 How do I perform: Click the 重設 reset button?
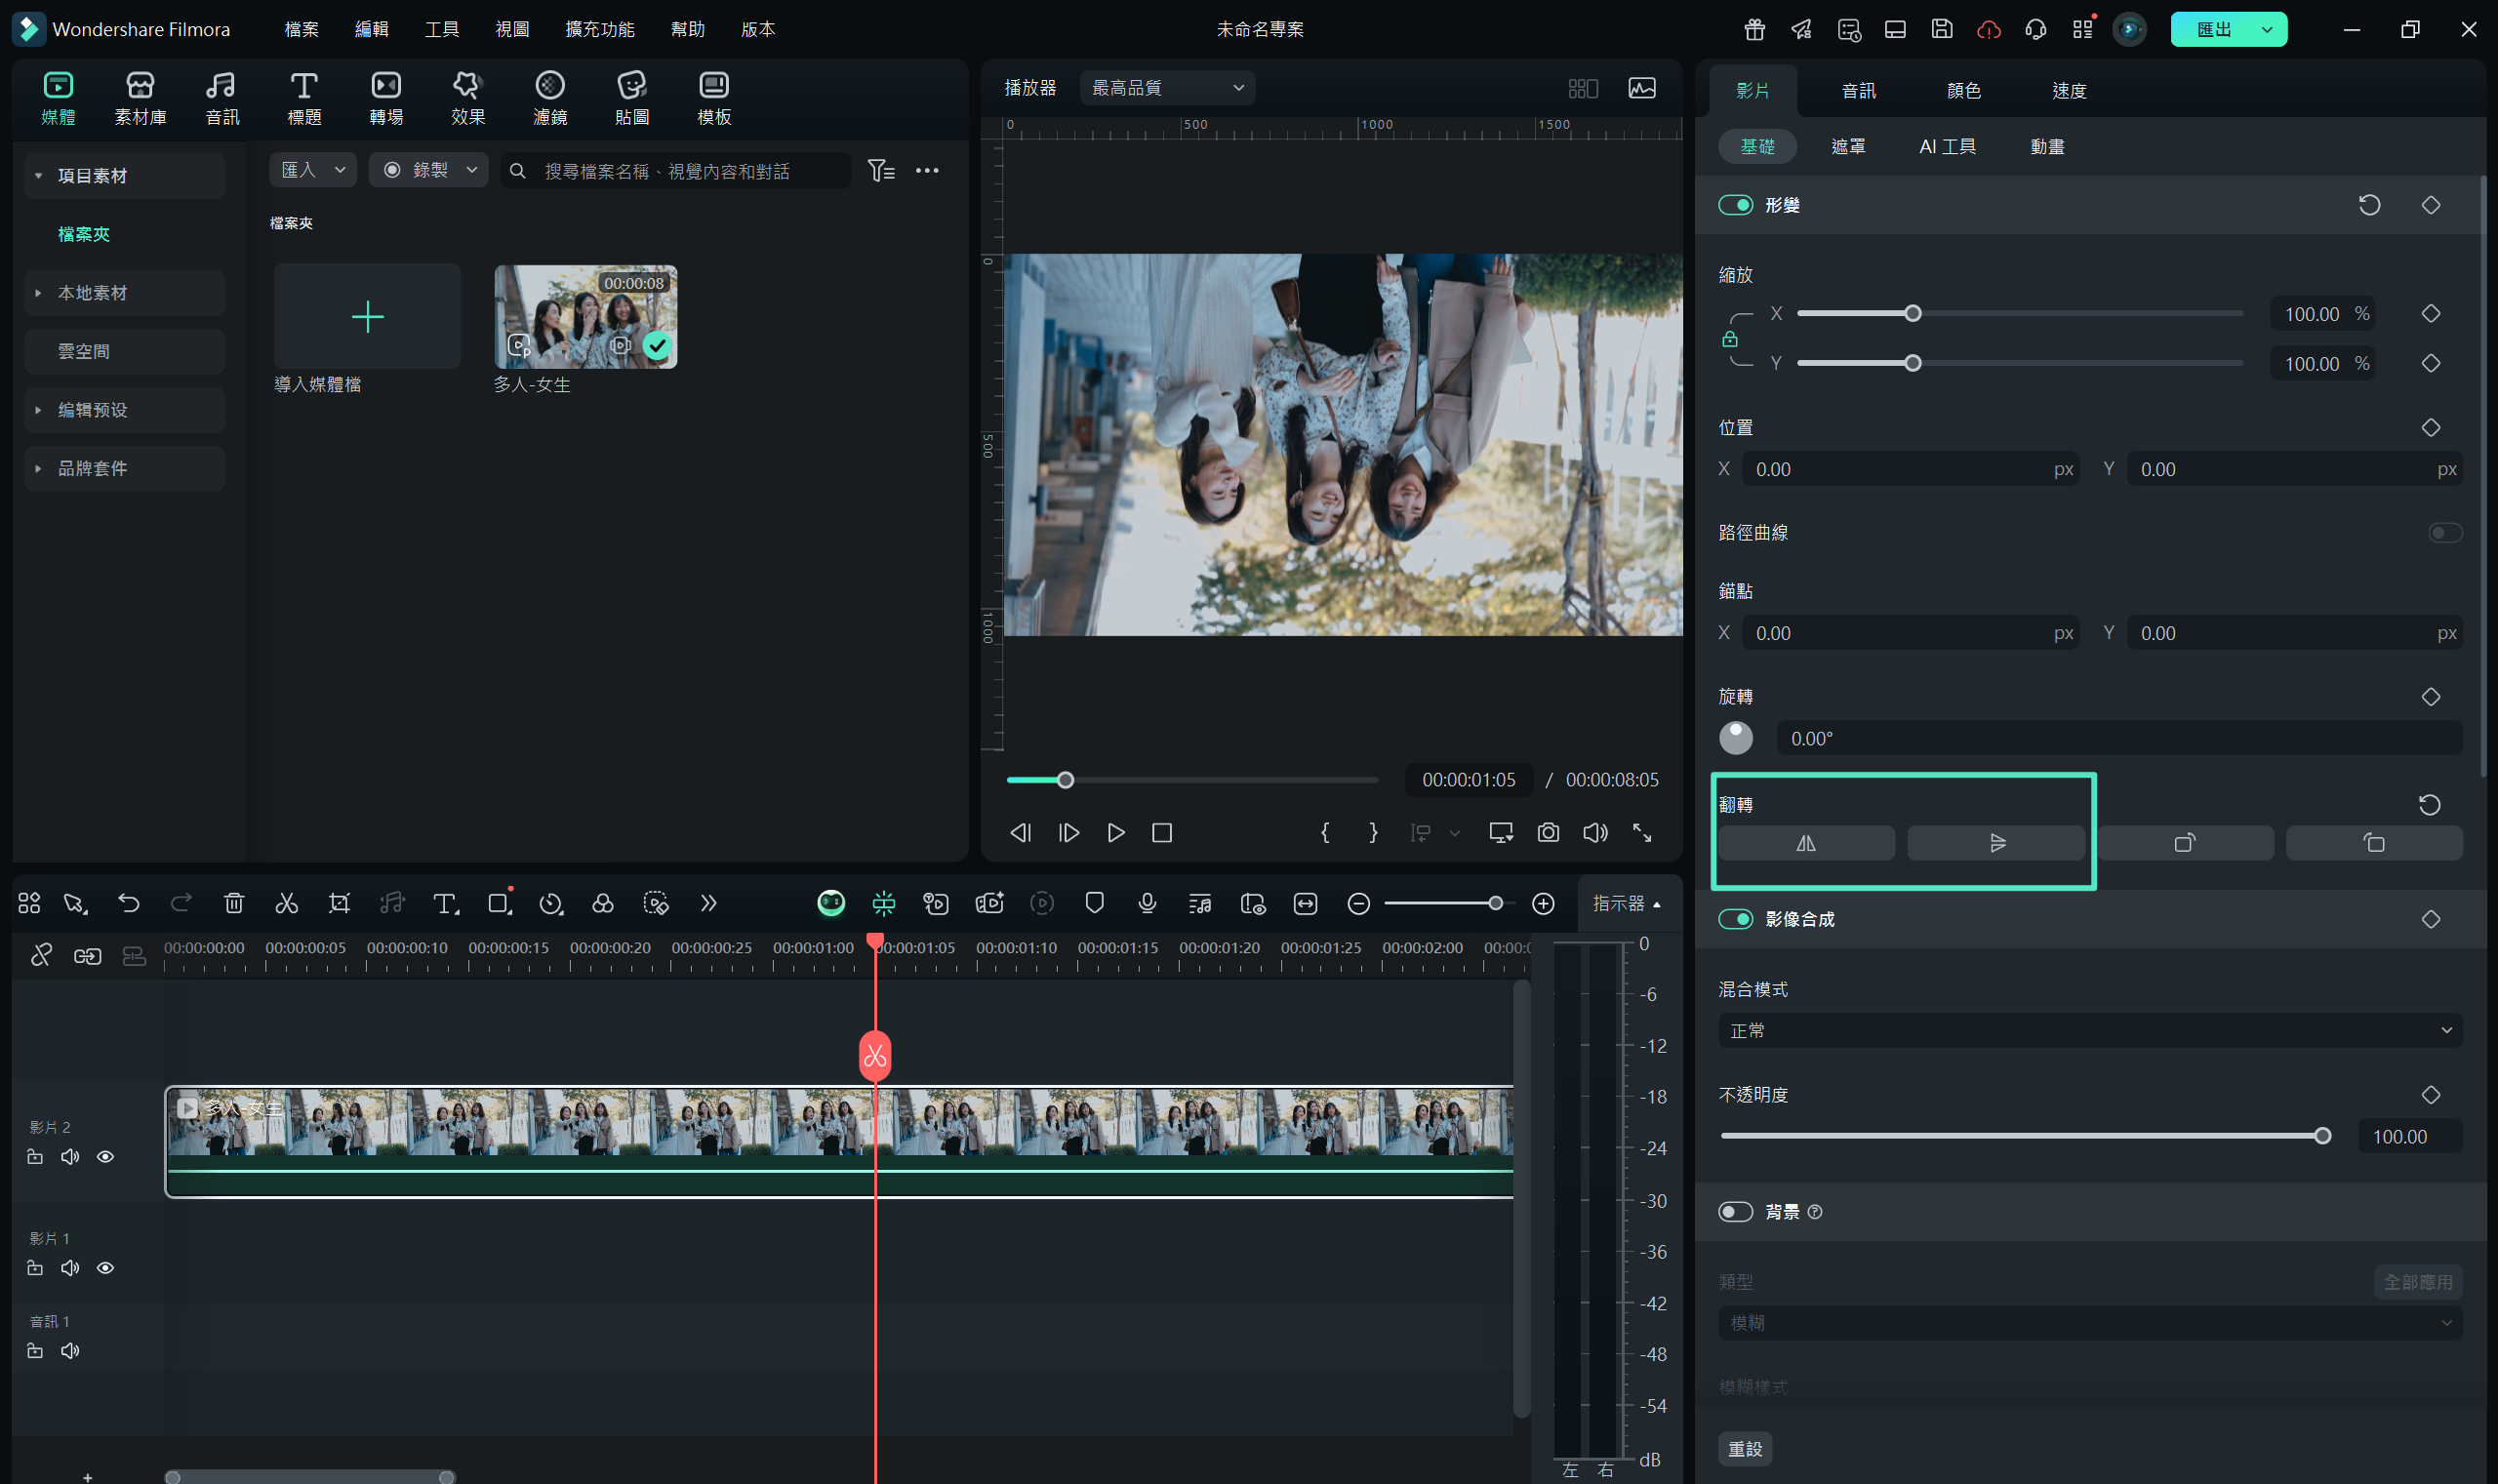click(1744, 1448)
